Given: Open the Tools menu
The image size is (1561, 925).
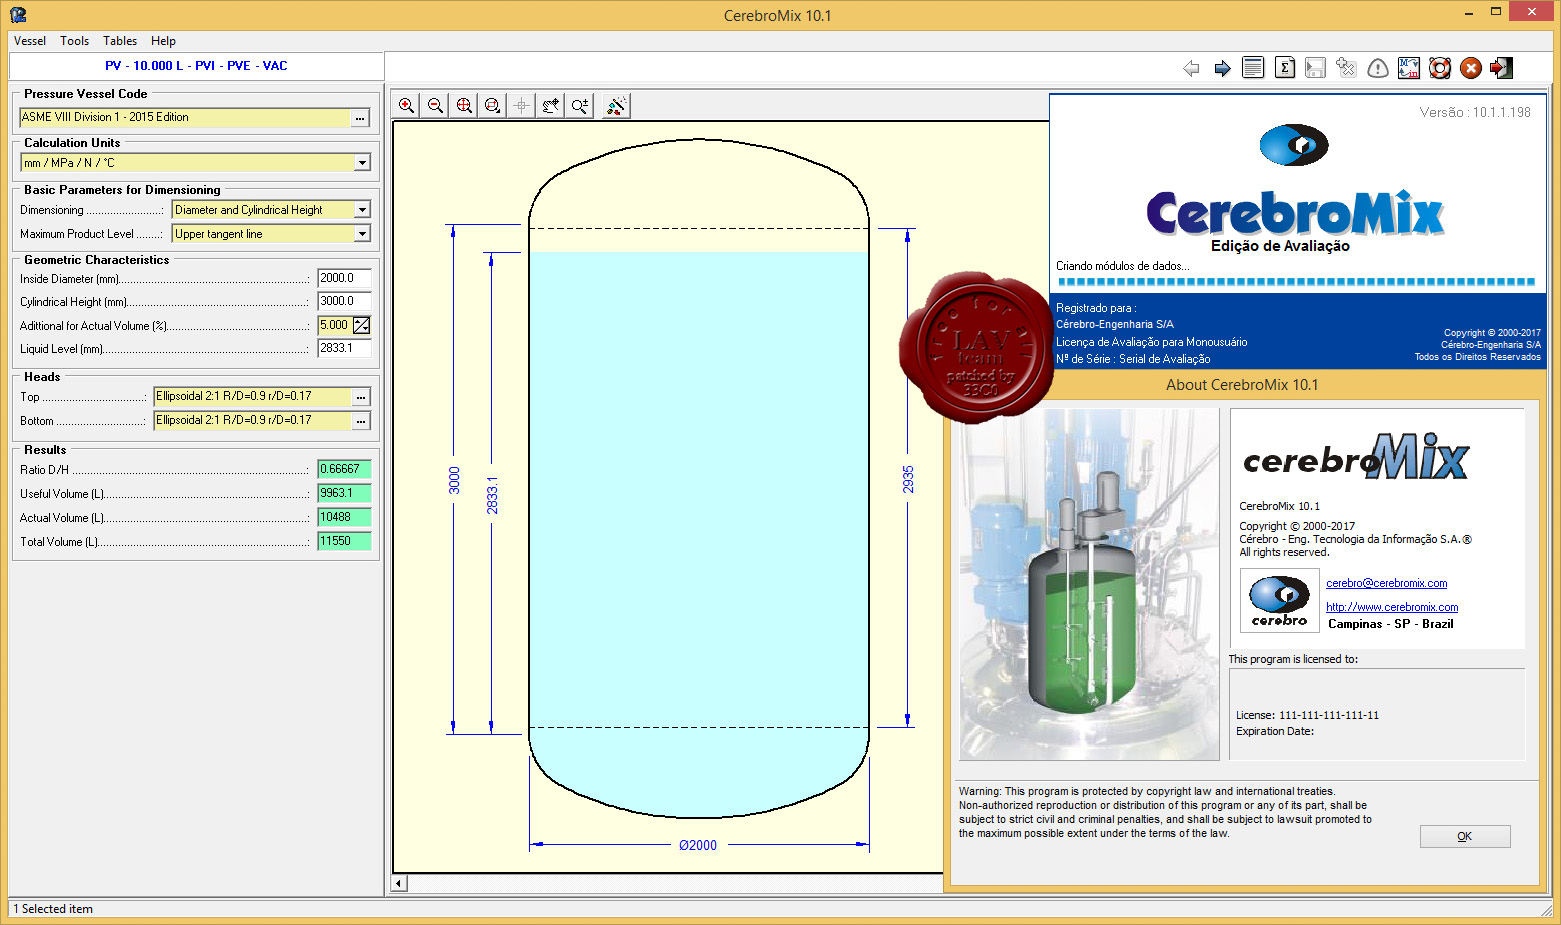Looking at the screenshot, I should tap(74, 41).
